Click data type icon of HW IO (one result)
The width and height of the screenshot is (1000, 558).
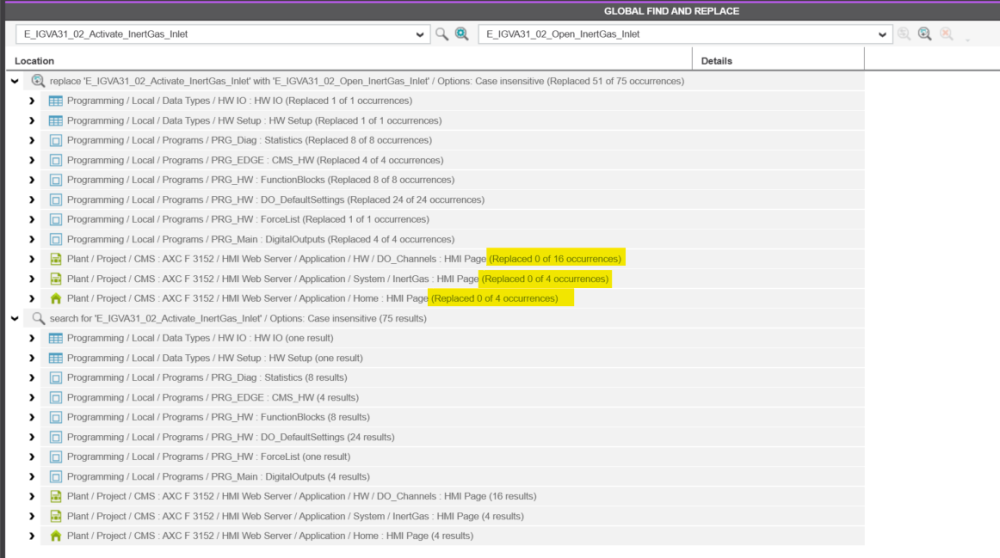pos(56,339)
